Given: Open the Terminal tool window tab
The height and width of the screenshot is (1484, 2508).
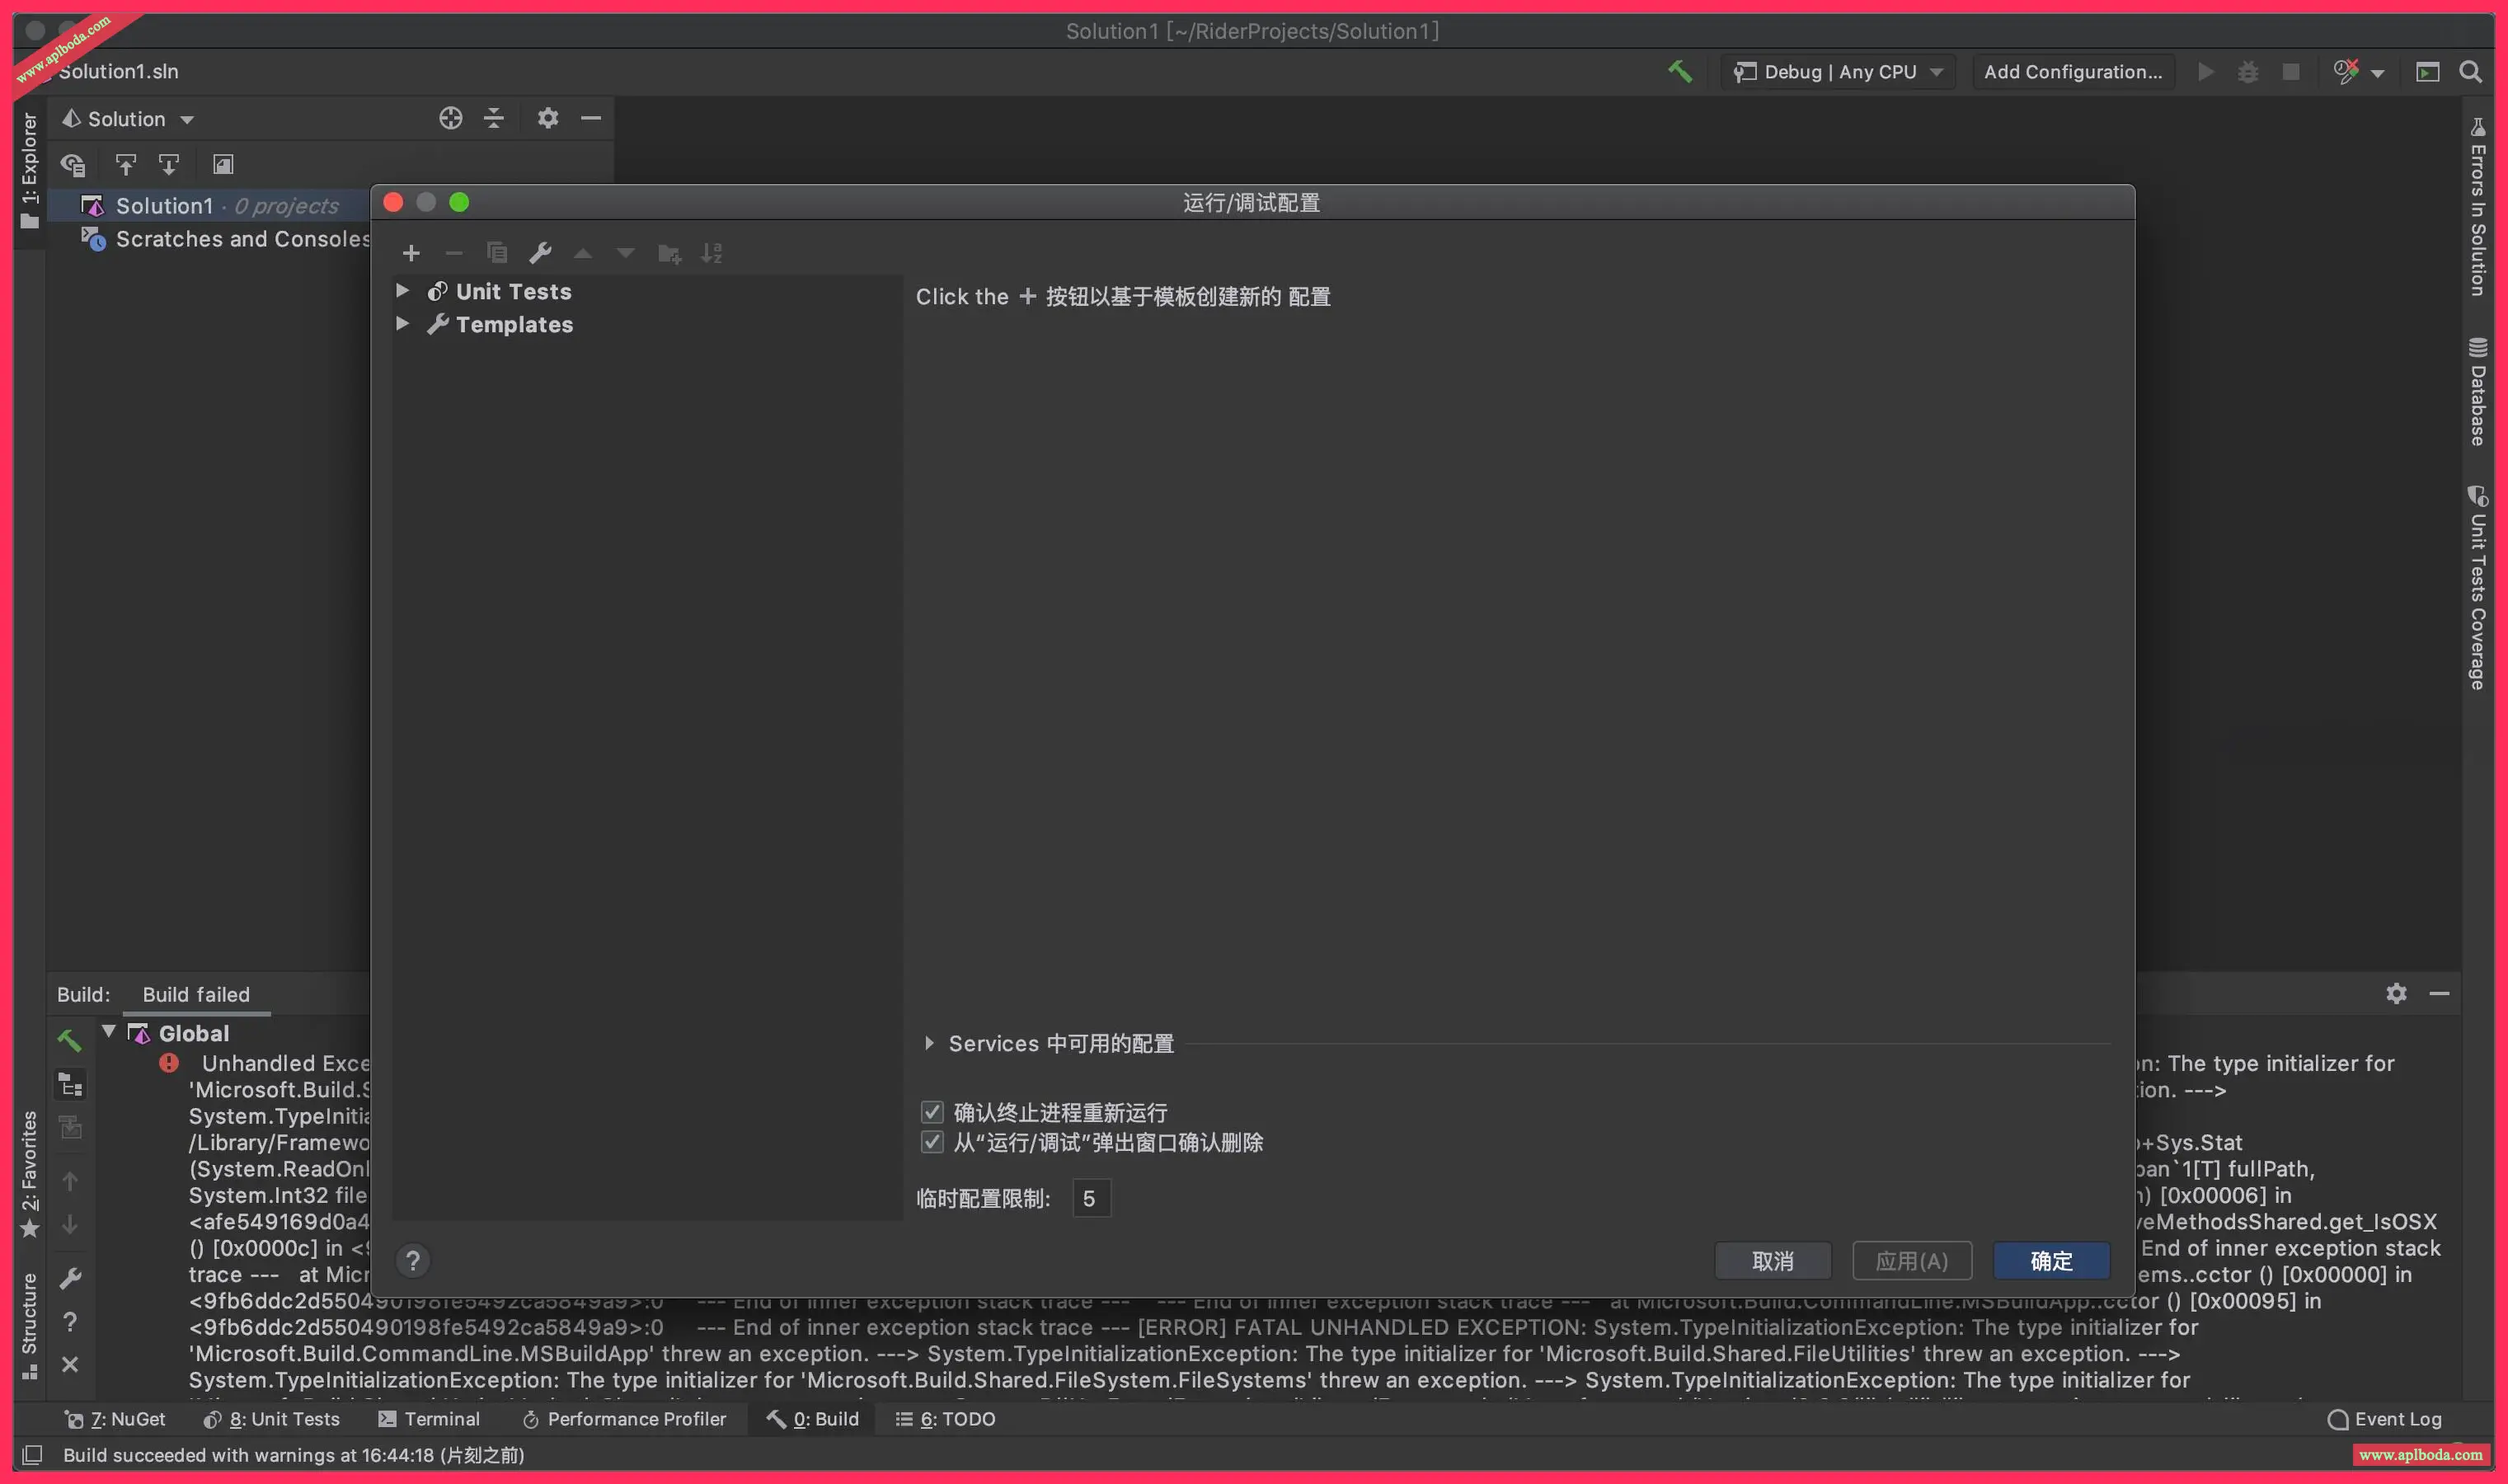Looking at the screenshot, I should (x=429, y=1418).
